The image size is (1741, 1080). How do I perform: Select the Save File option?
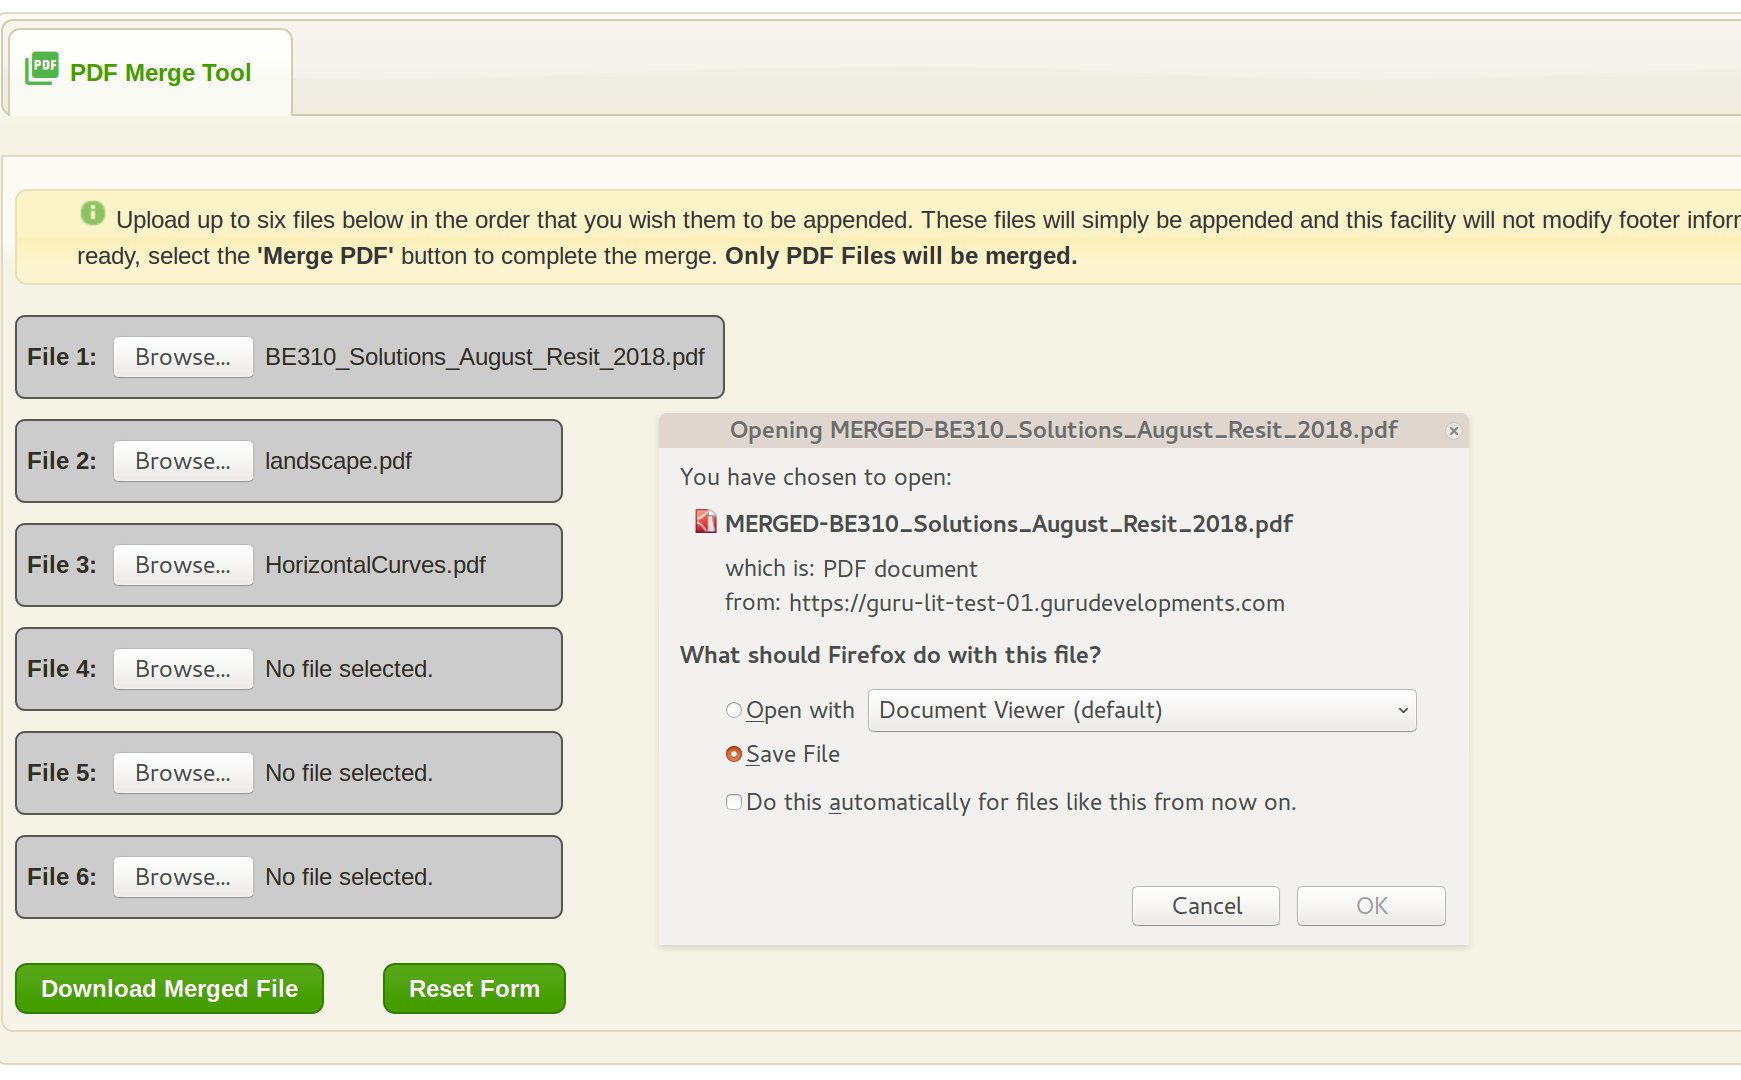pyautogui.click(x=735, y=754)
